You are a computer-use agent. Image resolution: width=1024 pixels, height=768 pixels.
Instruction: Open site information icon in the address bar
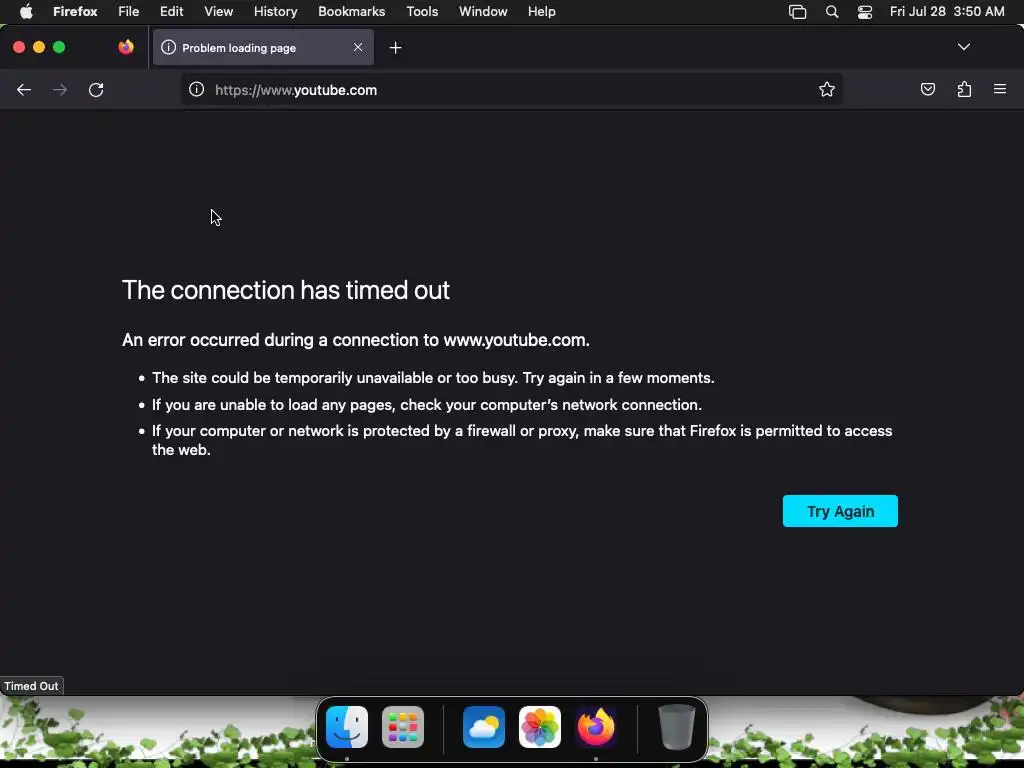point(197,89)
